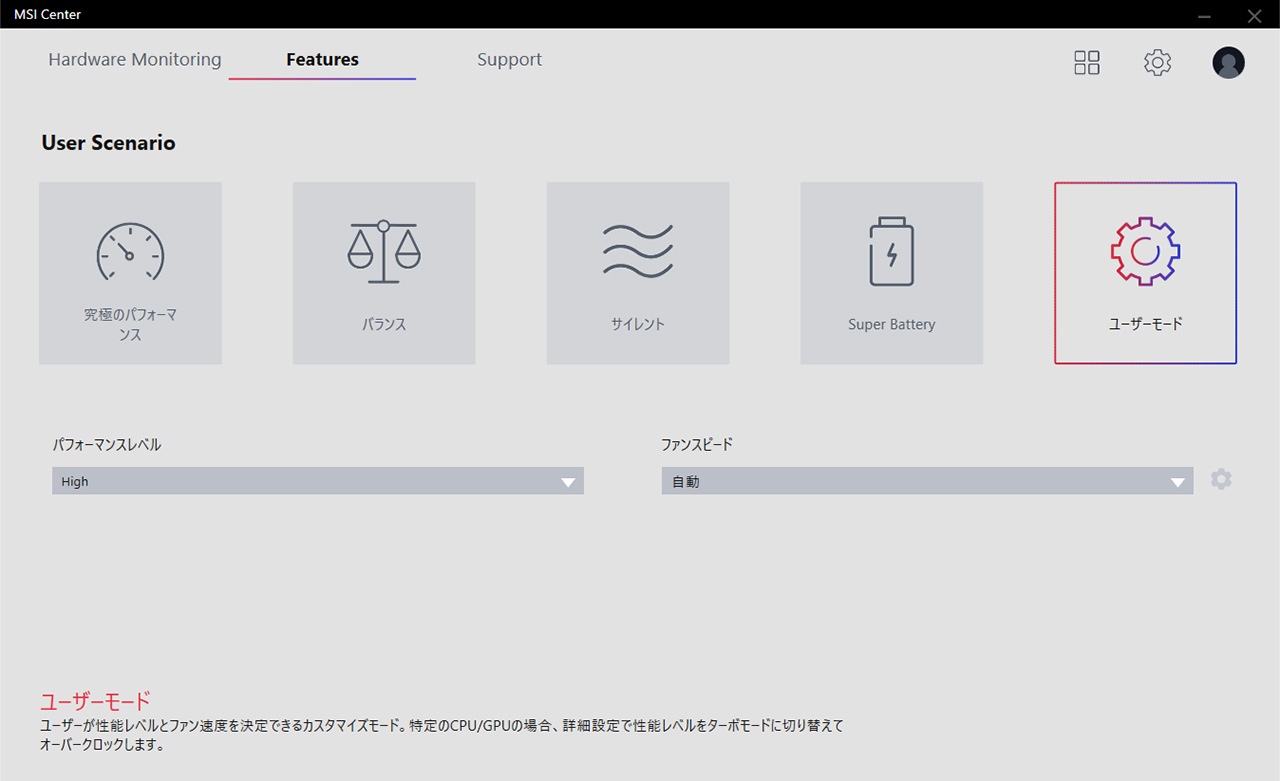1280x781 pixels.
Task: Select the Balanced scales icon
Action: coord(384,251)
